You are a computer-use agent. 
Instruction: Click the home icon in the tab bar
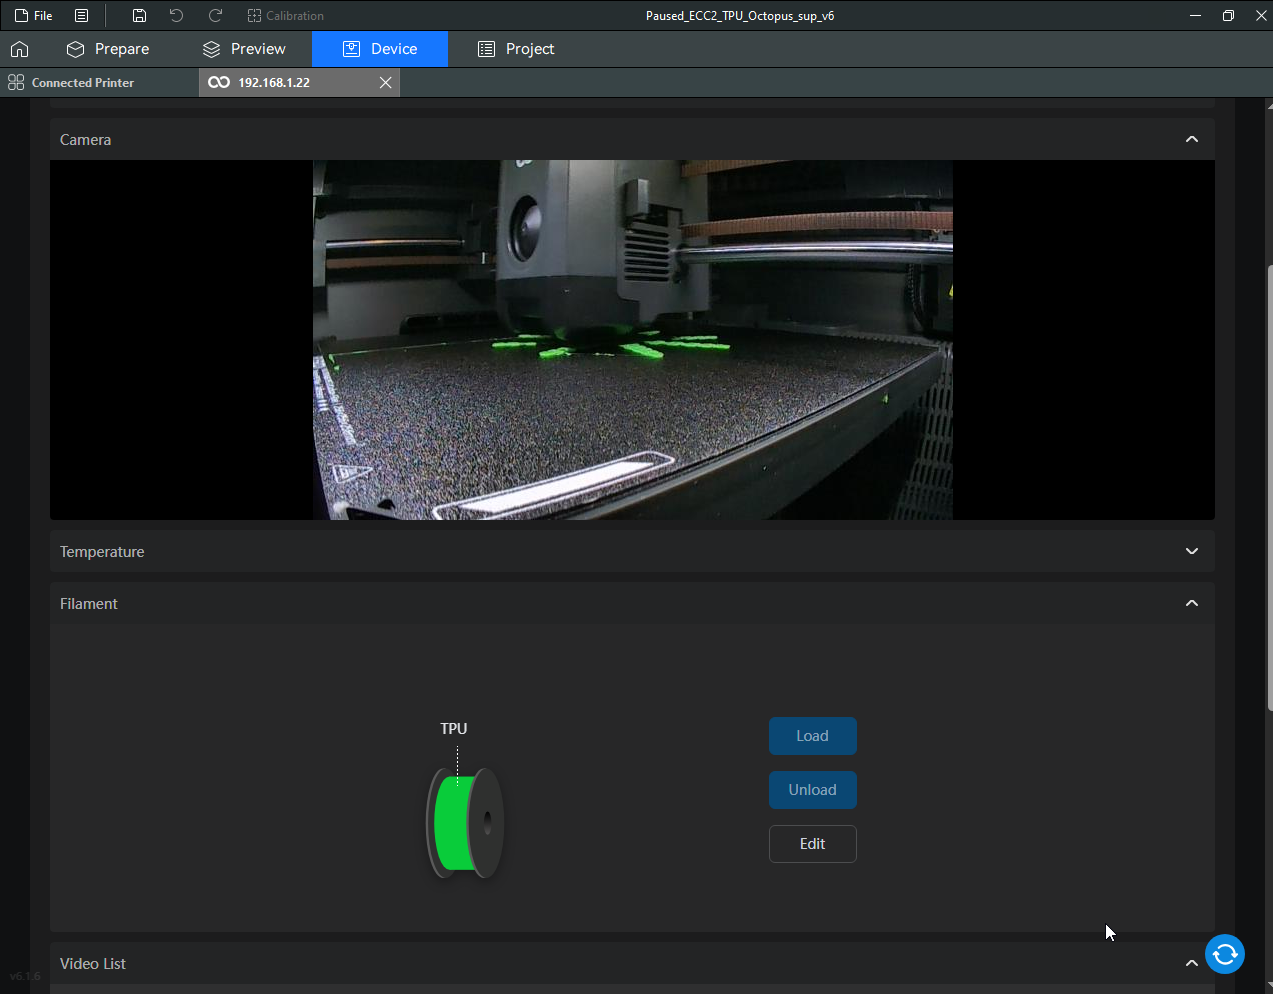(20, 49)
